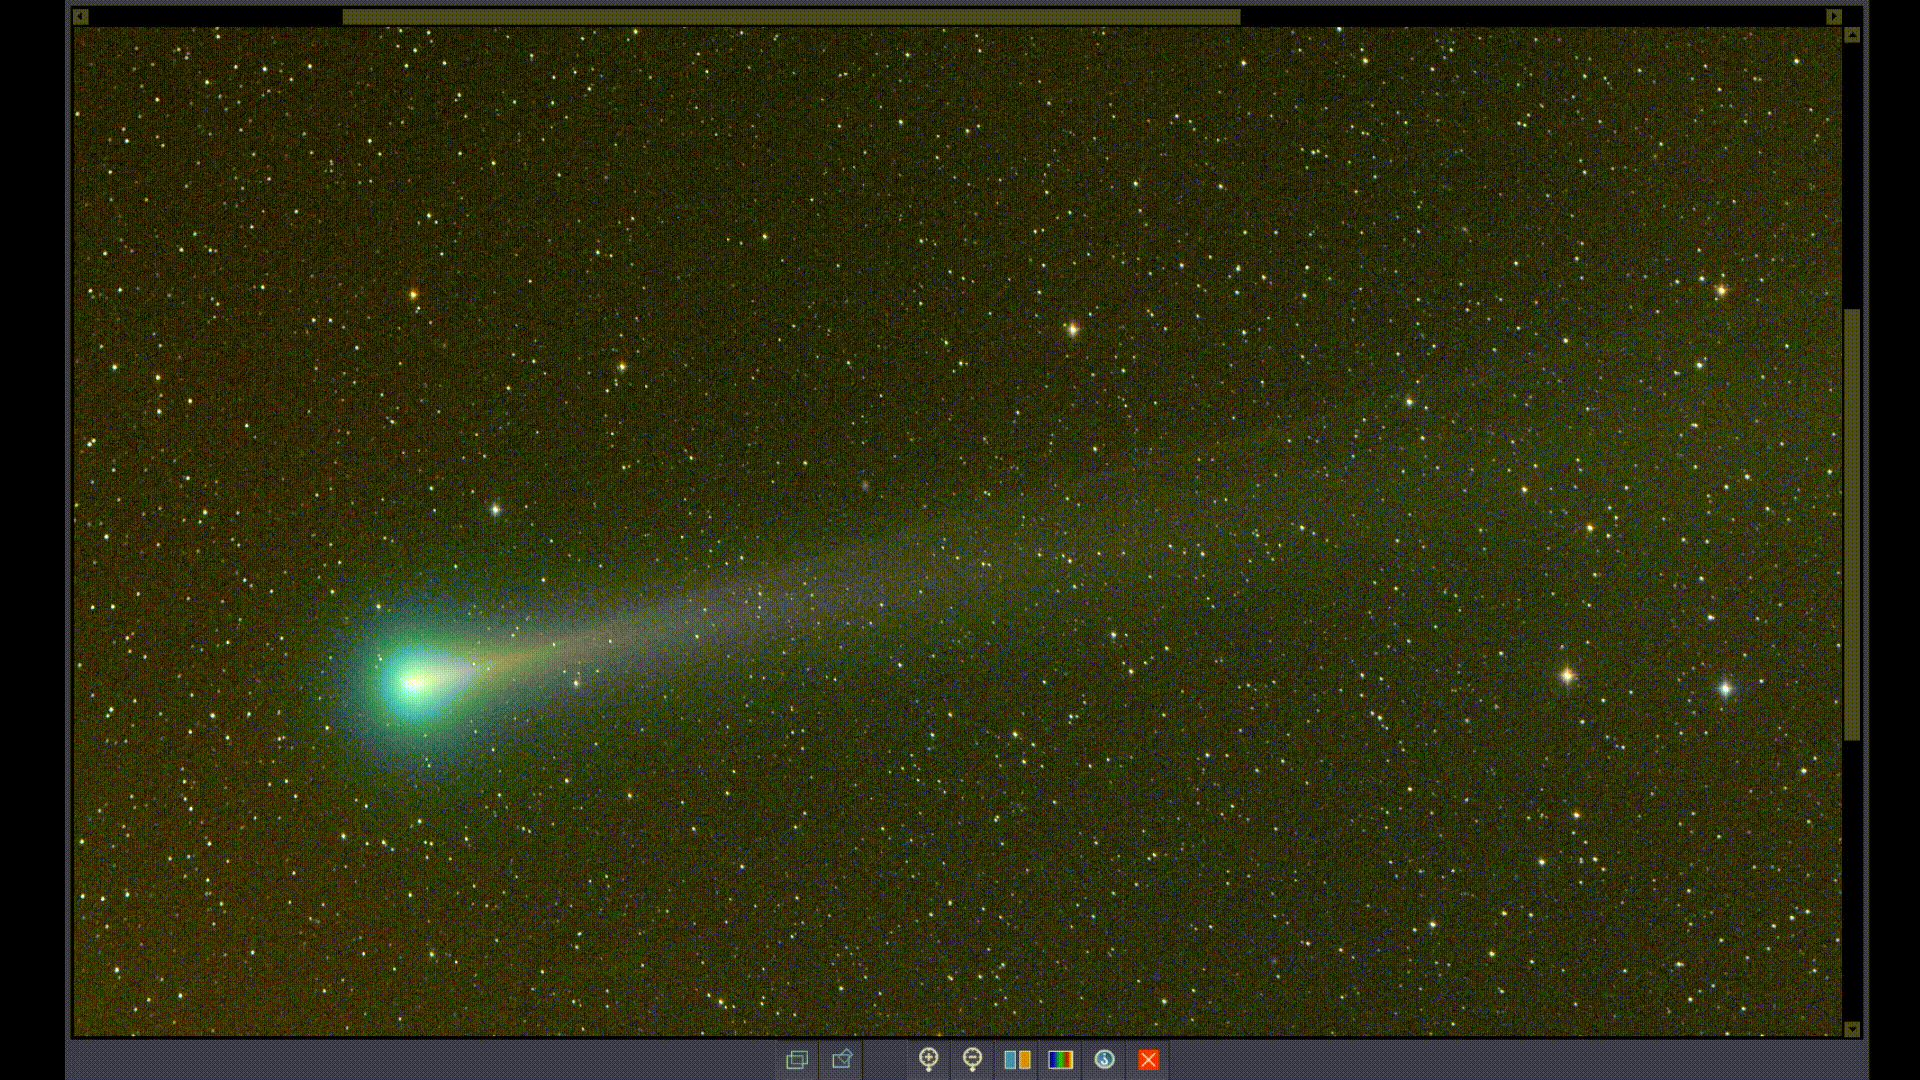Screen dimensions: 1920x1080
Task: Toggle the blue-orange dual-panel view
Action: [x=1017, y=1060]
